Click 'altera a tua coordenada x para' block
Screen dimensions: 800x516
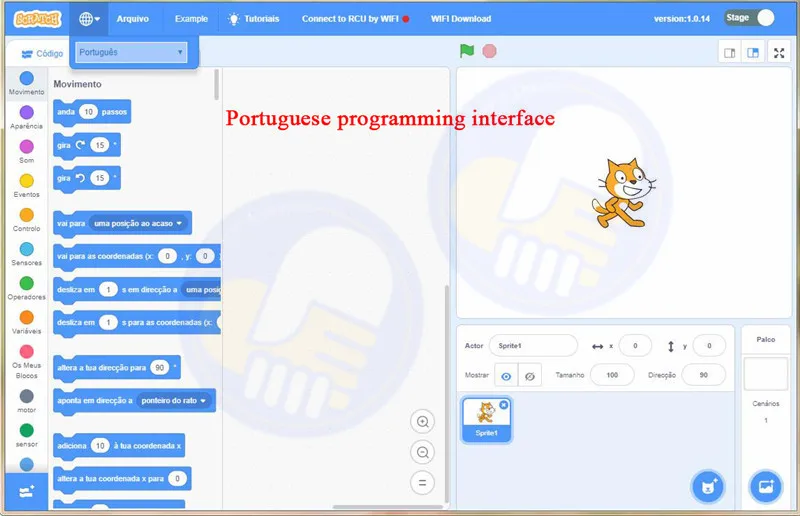point(122,479)
